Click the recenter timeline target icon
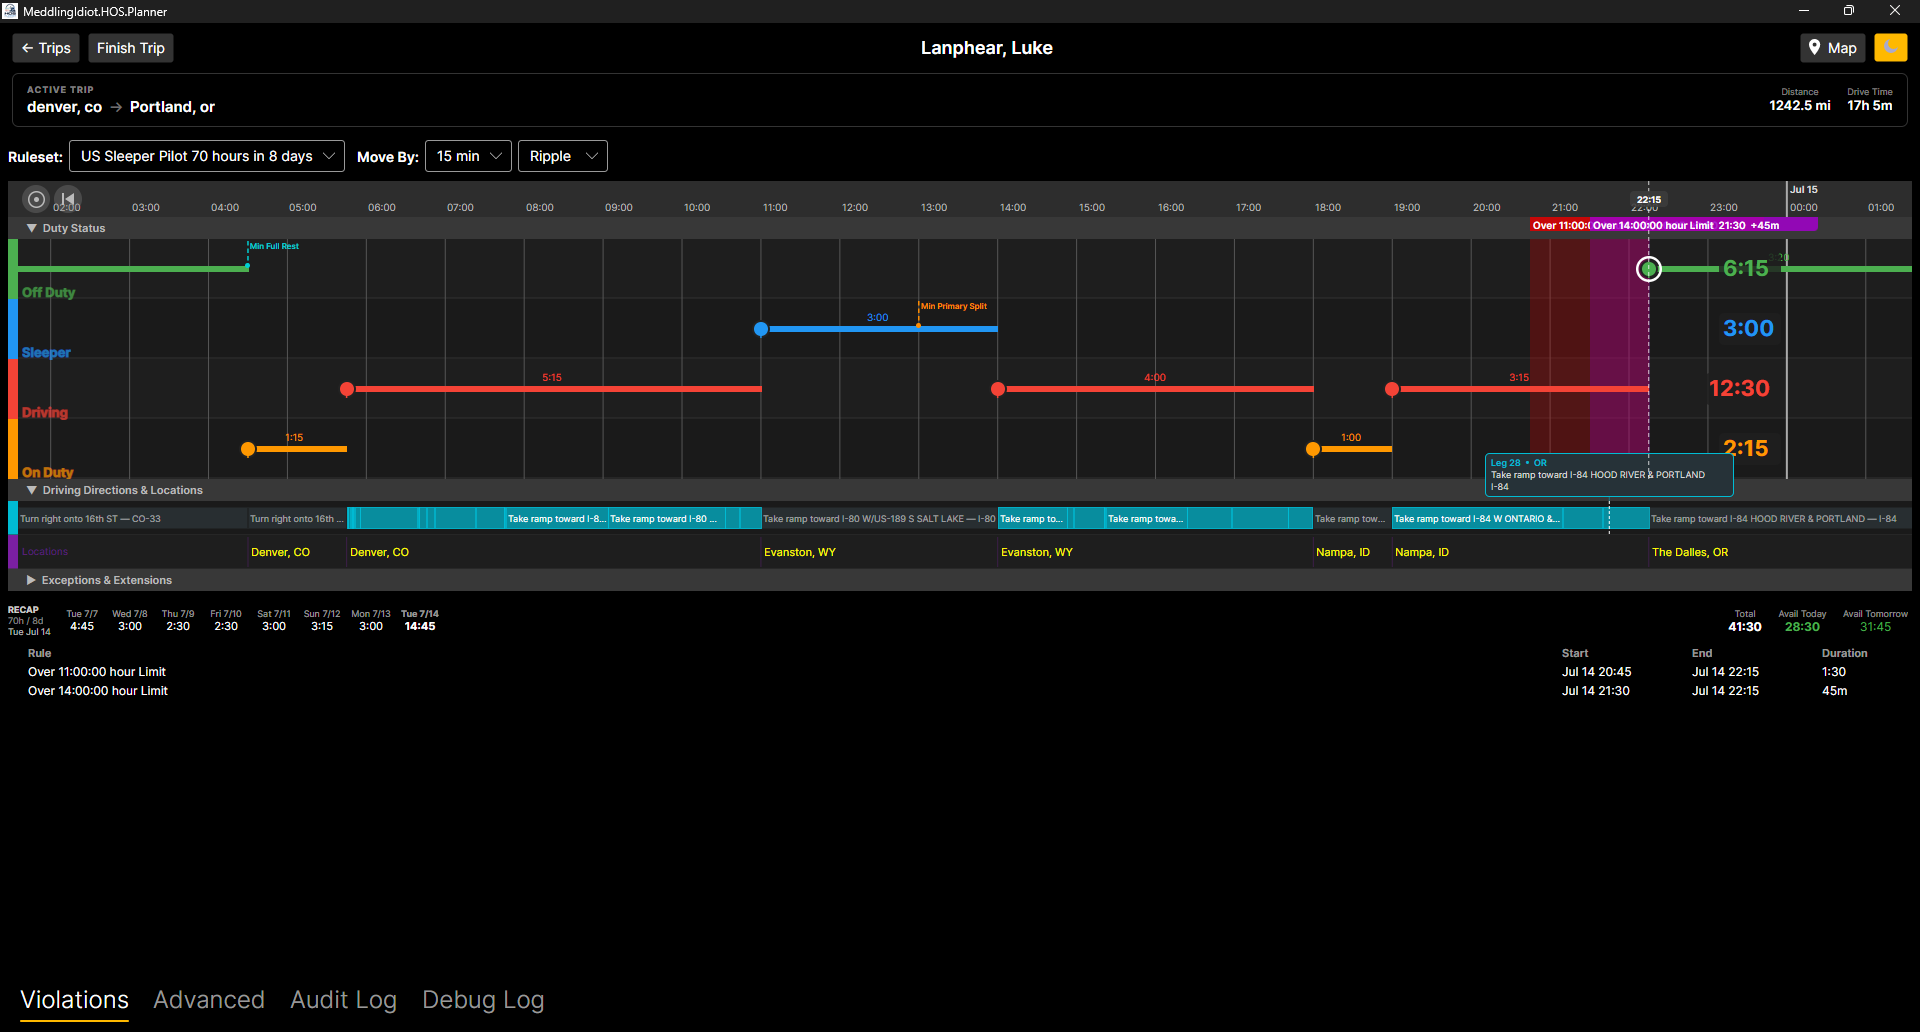 (36, 199)
